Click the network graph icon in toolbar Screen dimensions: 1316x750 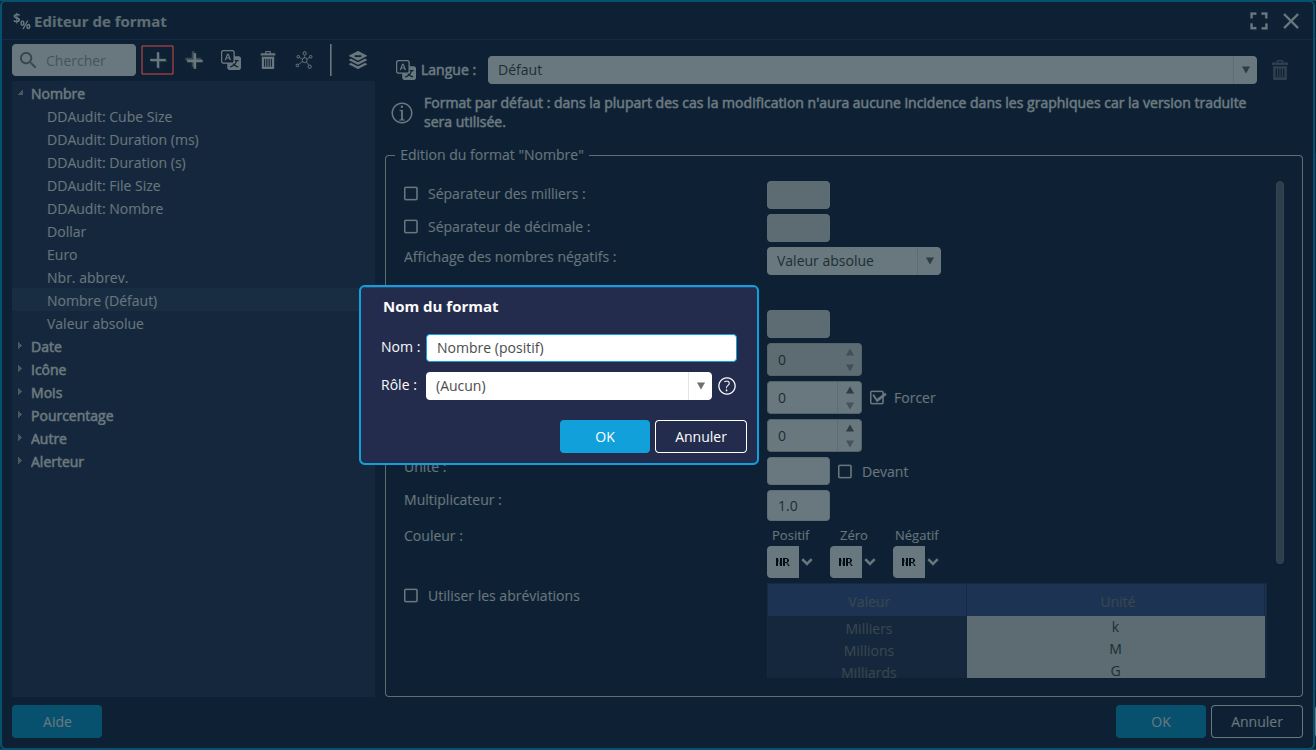coord(304,60)
